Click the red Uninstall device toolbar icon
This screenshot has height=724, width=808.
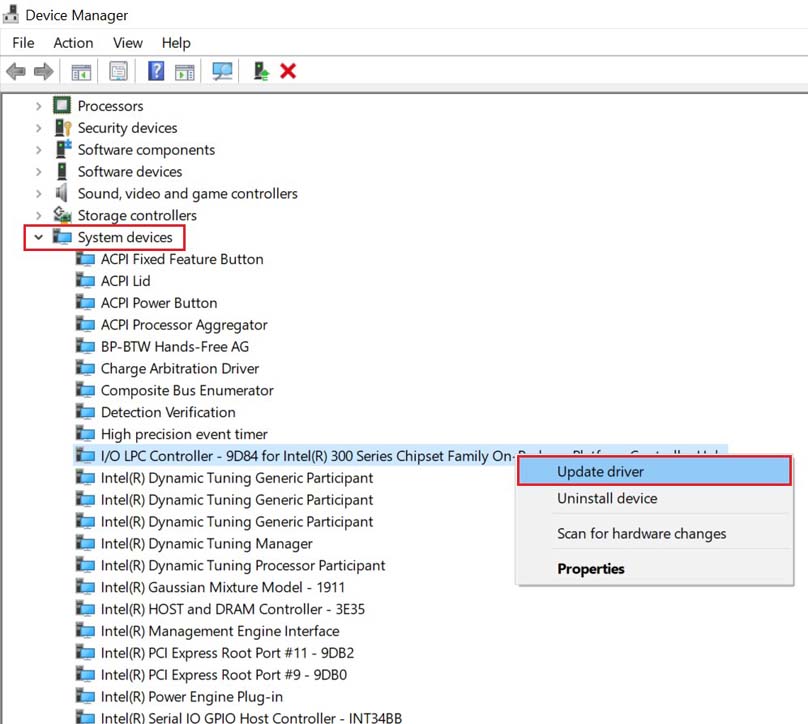click(x=288, y=70)
